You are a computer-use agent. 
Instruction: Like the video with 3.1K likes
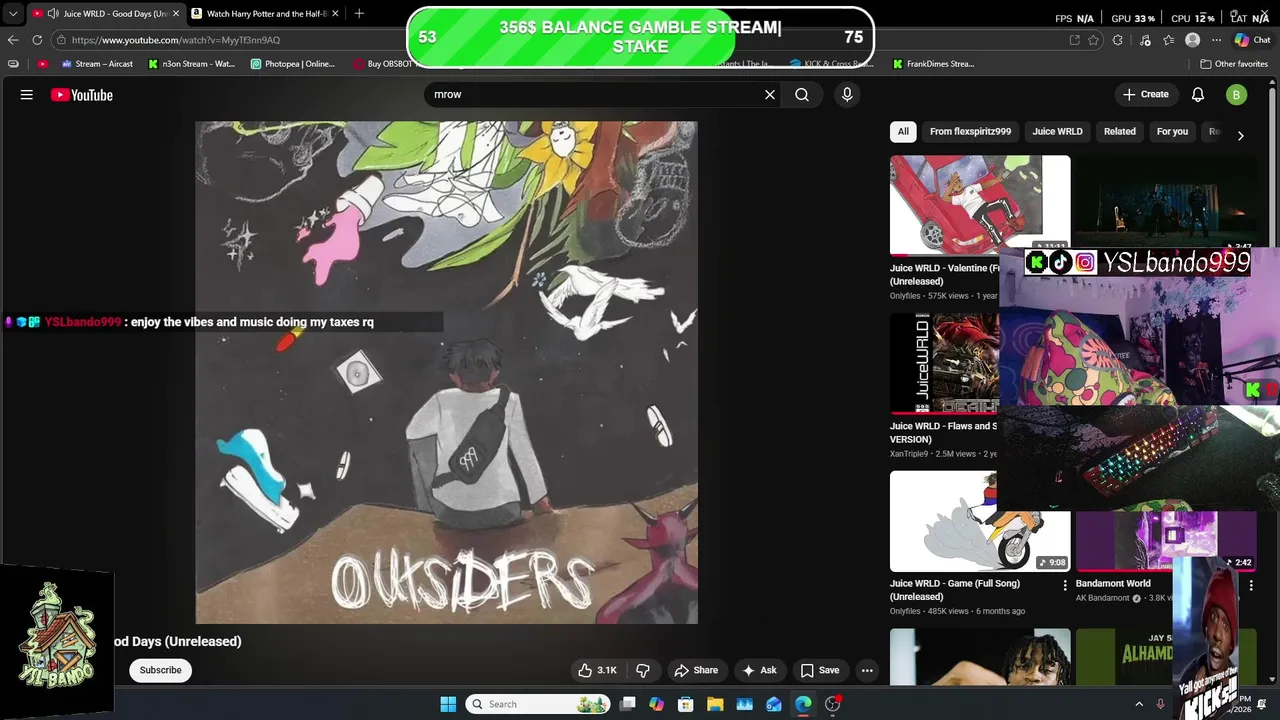(x=597, y=670)
